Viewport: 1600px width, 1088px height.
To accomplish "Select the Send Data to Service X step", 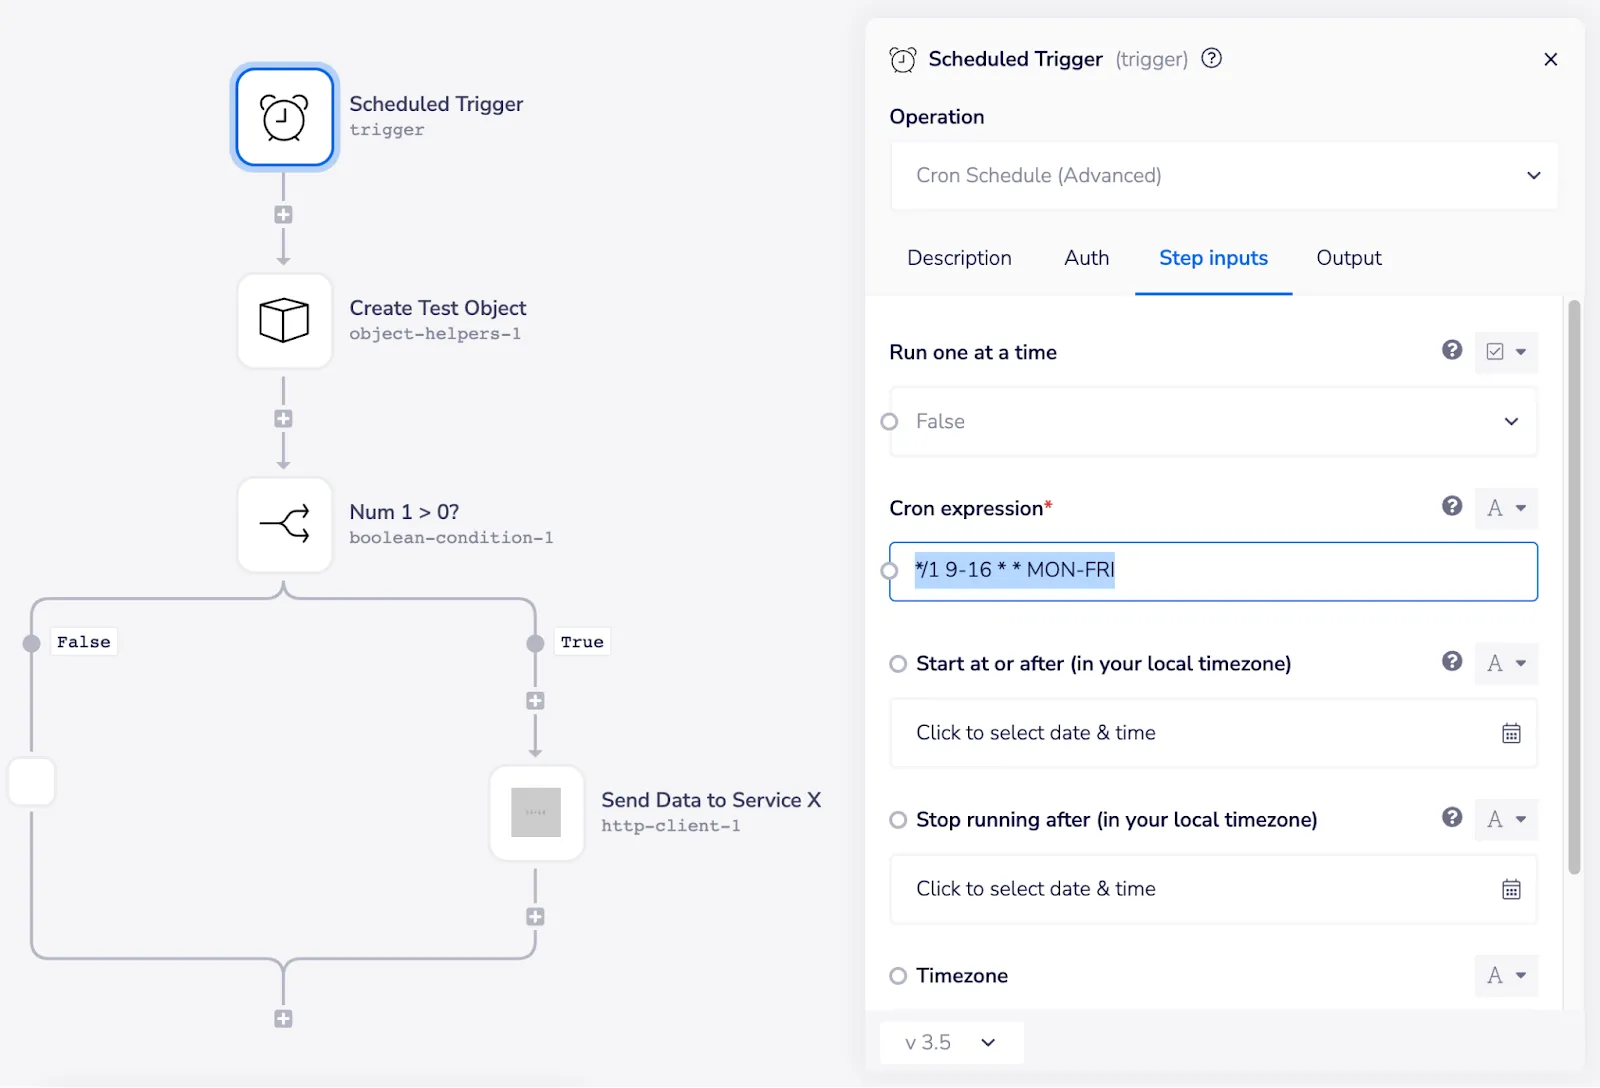I will click(x=537, y=813).
